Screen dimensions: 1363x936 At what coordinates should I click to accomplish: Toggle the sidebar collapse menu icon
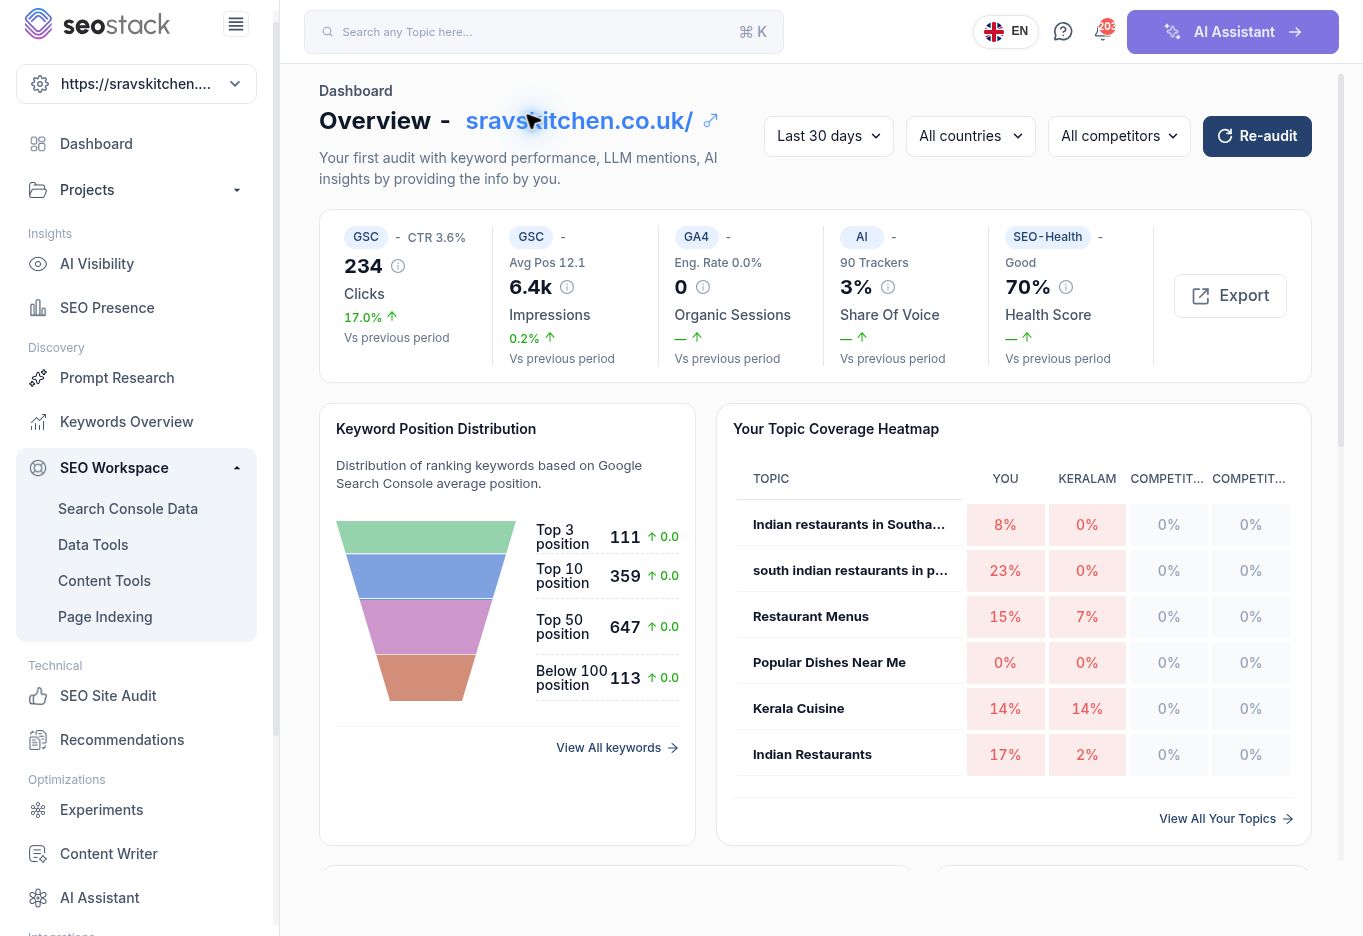click(236, 24)
